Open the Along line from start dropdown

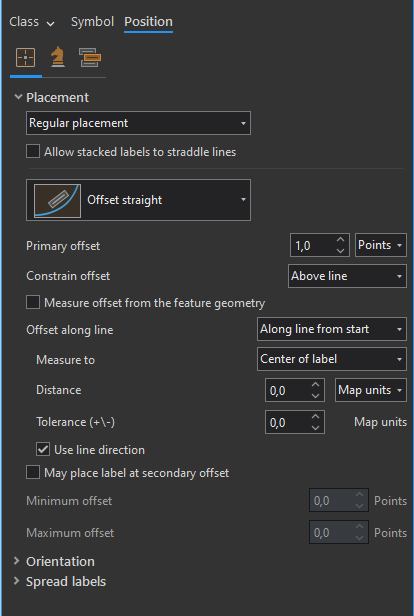coord(332,329)
